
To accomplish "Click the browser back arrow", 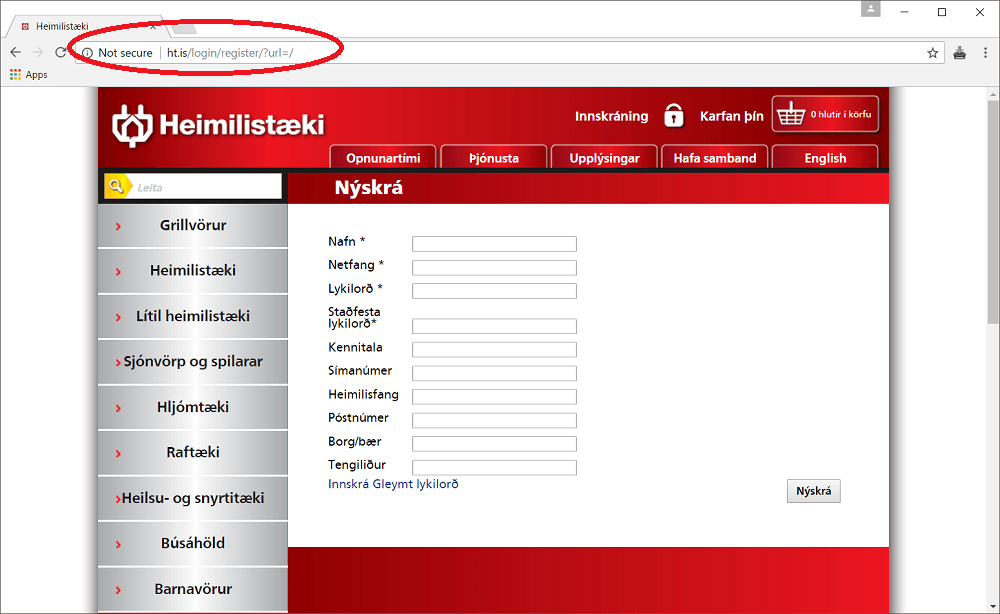I will coord(16,52).
